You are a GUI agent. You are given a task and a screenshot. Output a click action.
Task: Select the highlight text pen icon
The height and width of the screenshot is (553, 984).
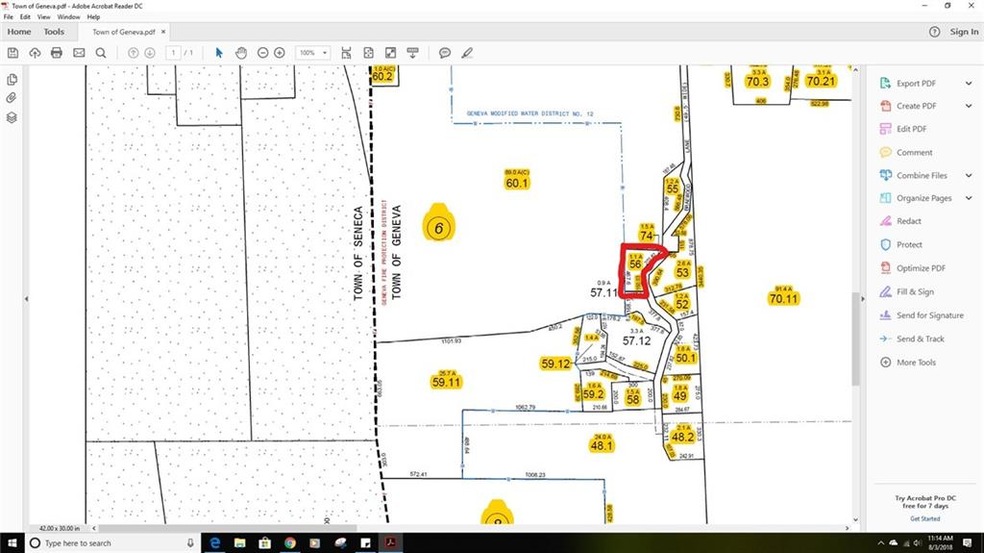tap(467, 53)
